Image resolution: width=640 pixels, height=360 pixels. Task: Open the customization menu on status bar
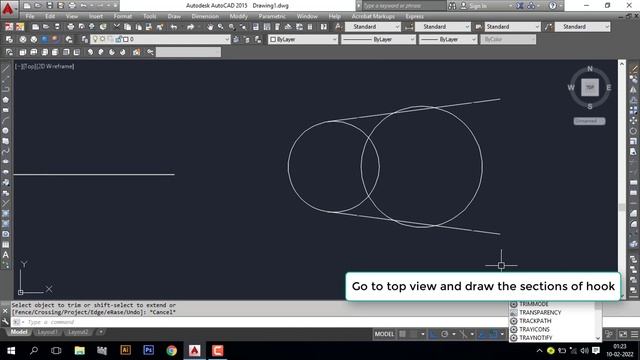(x=634, y=334)
